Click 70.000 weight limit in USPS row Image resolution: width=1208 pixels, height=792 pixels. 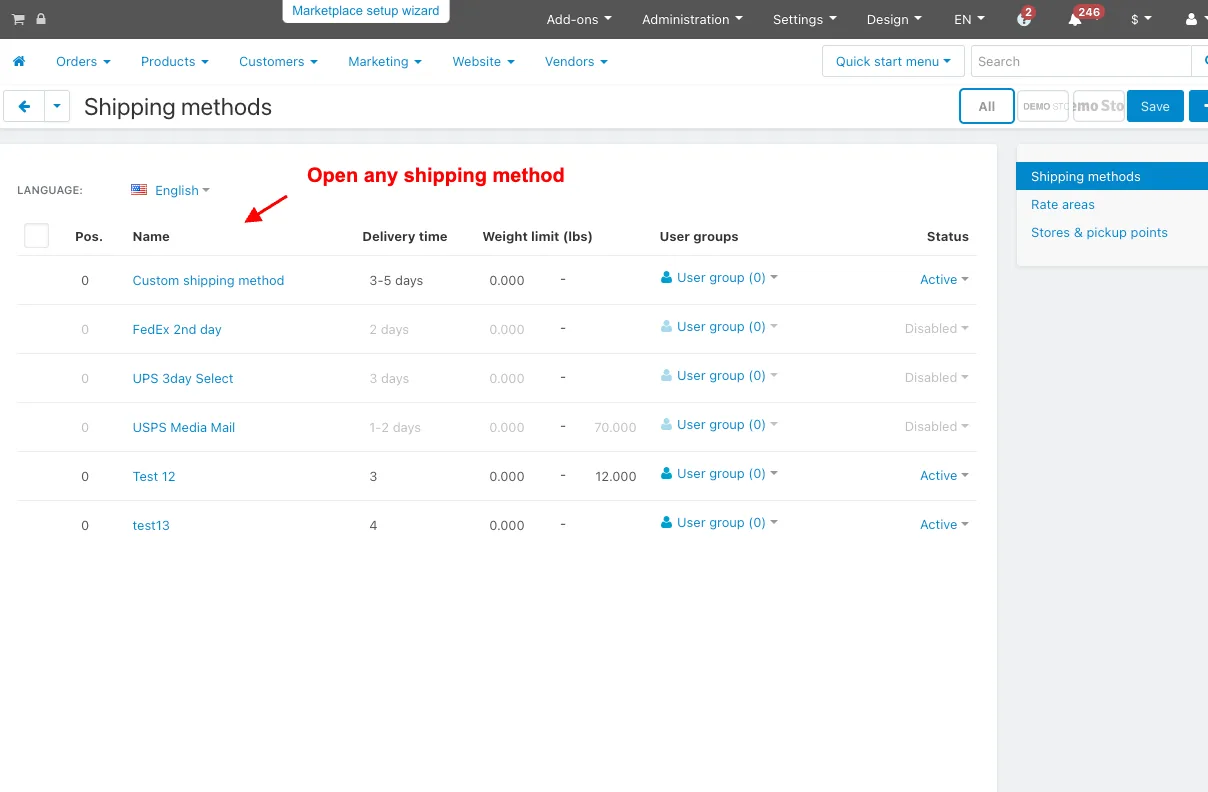click(x=615, y=427)
